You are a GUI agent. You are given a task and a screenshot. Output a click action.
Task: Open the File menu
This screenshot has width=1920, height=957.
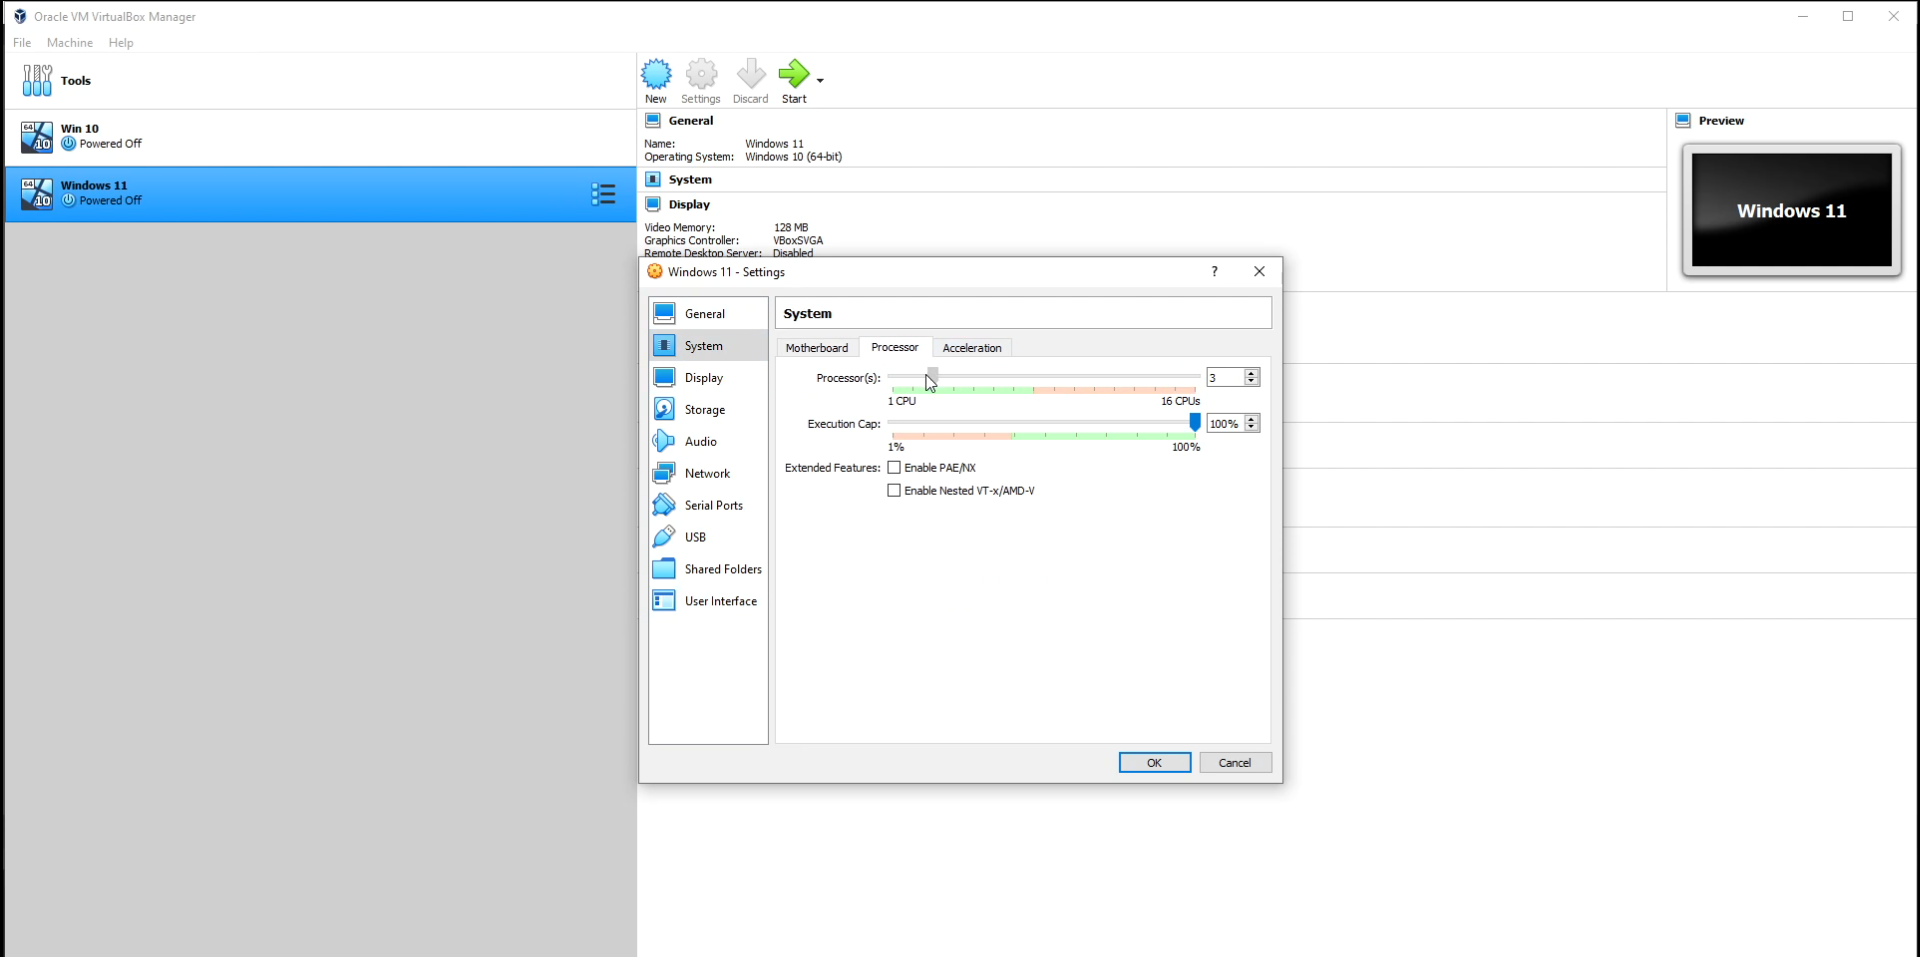pos(22,43)
